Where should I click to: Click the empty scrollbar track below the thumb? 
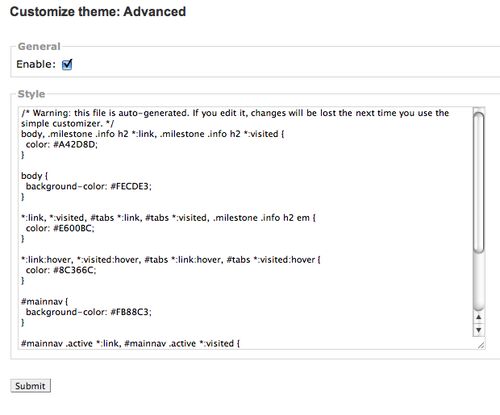click(479, 282)
